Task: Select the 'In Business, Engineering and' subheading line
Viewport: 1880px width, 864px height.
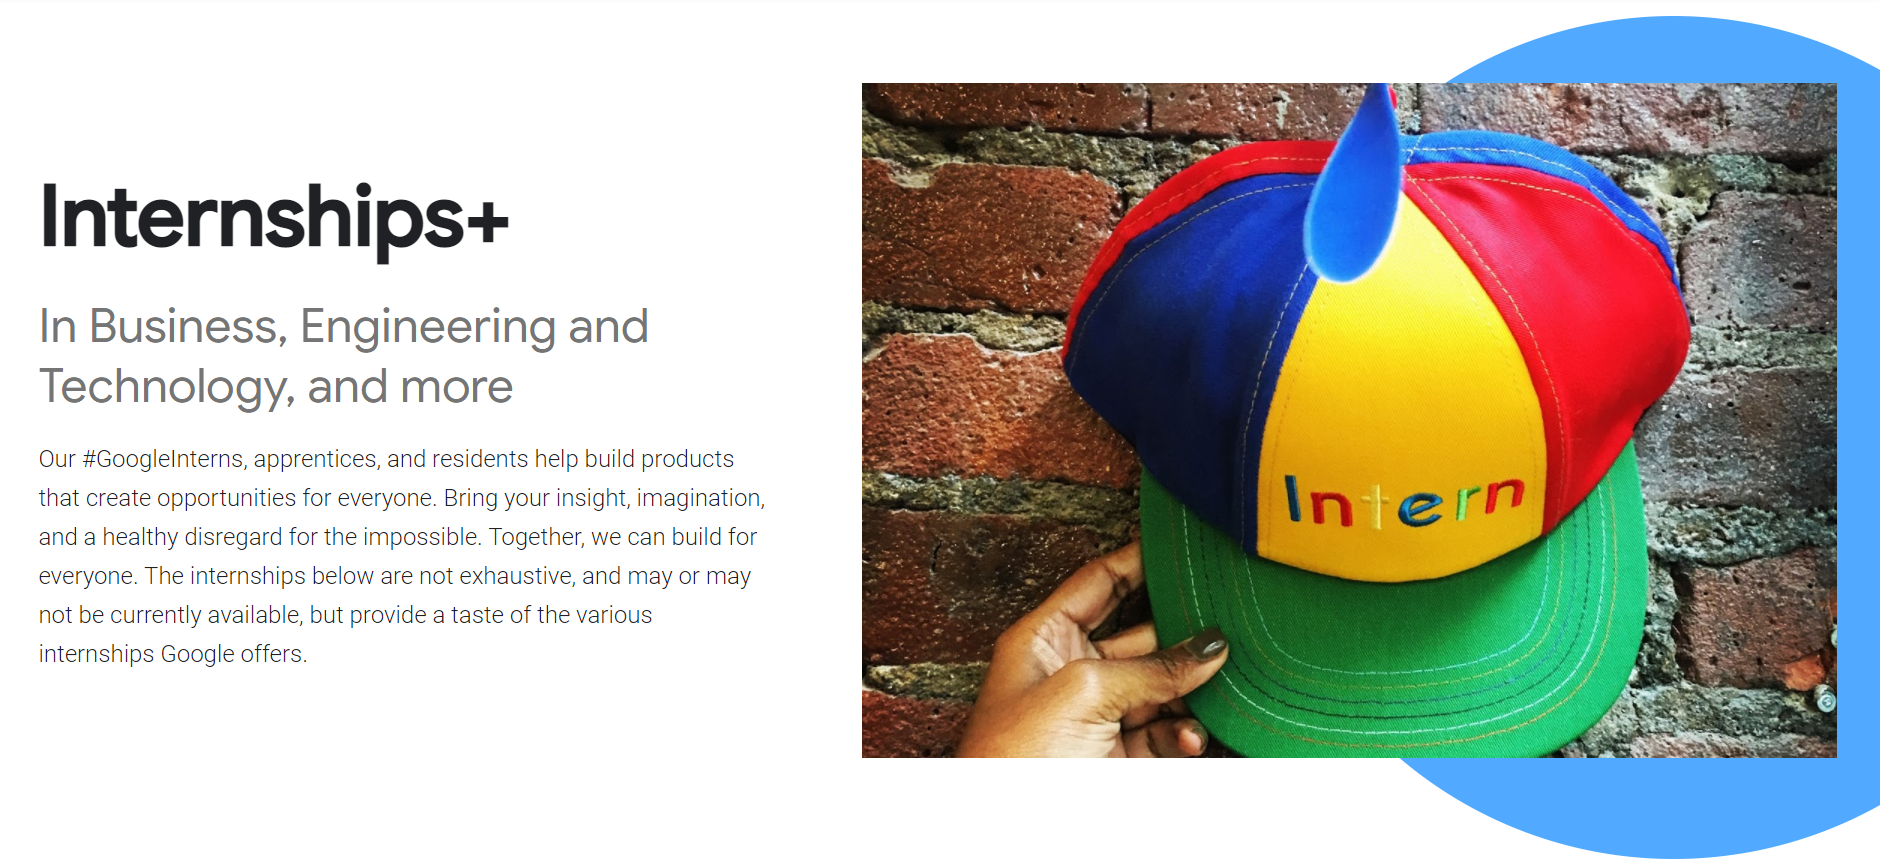Action: point(344,327)
